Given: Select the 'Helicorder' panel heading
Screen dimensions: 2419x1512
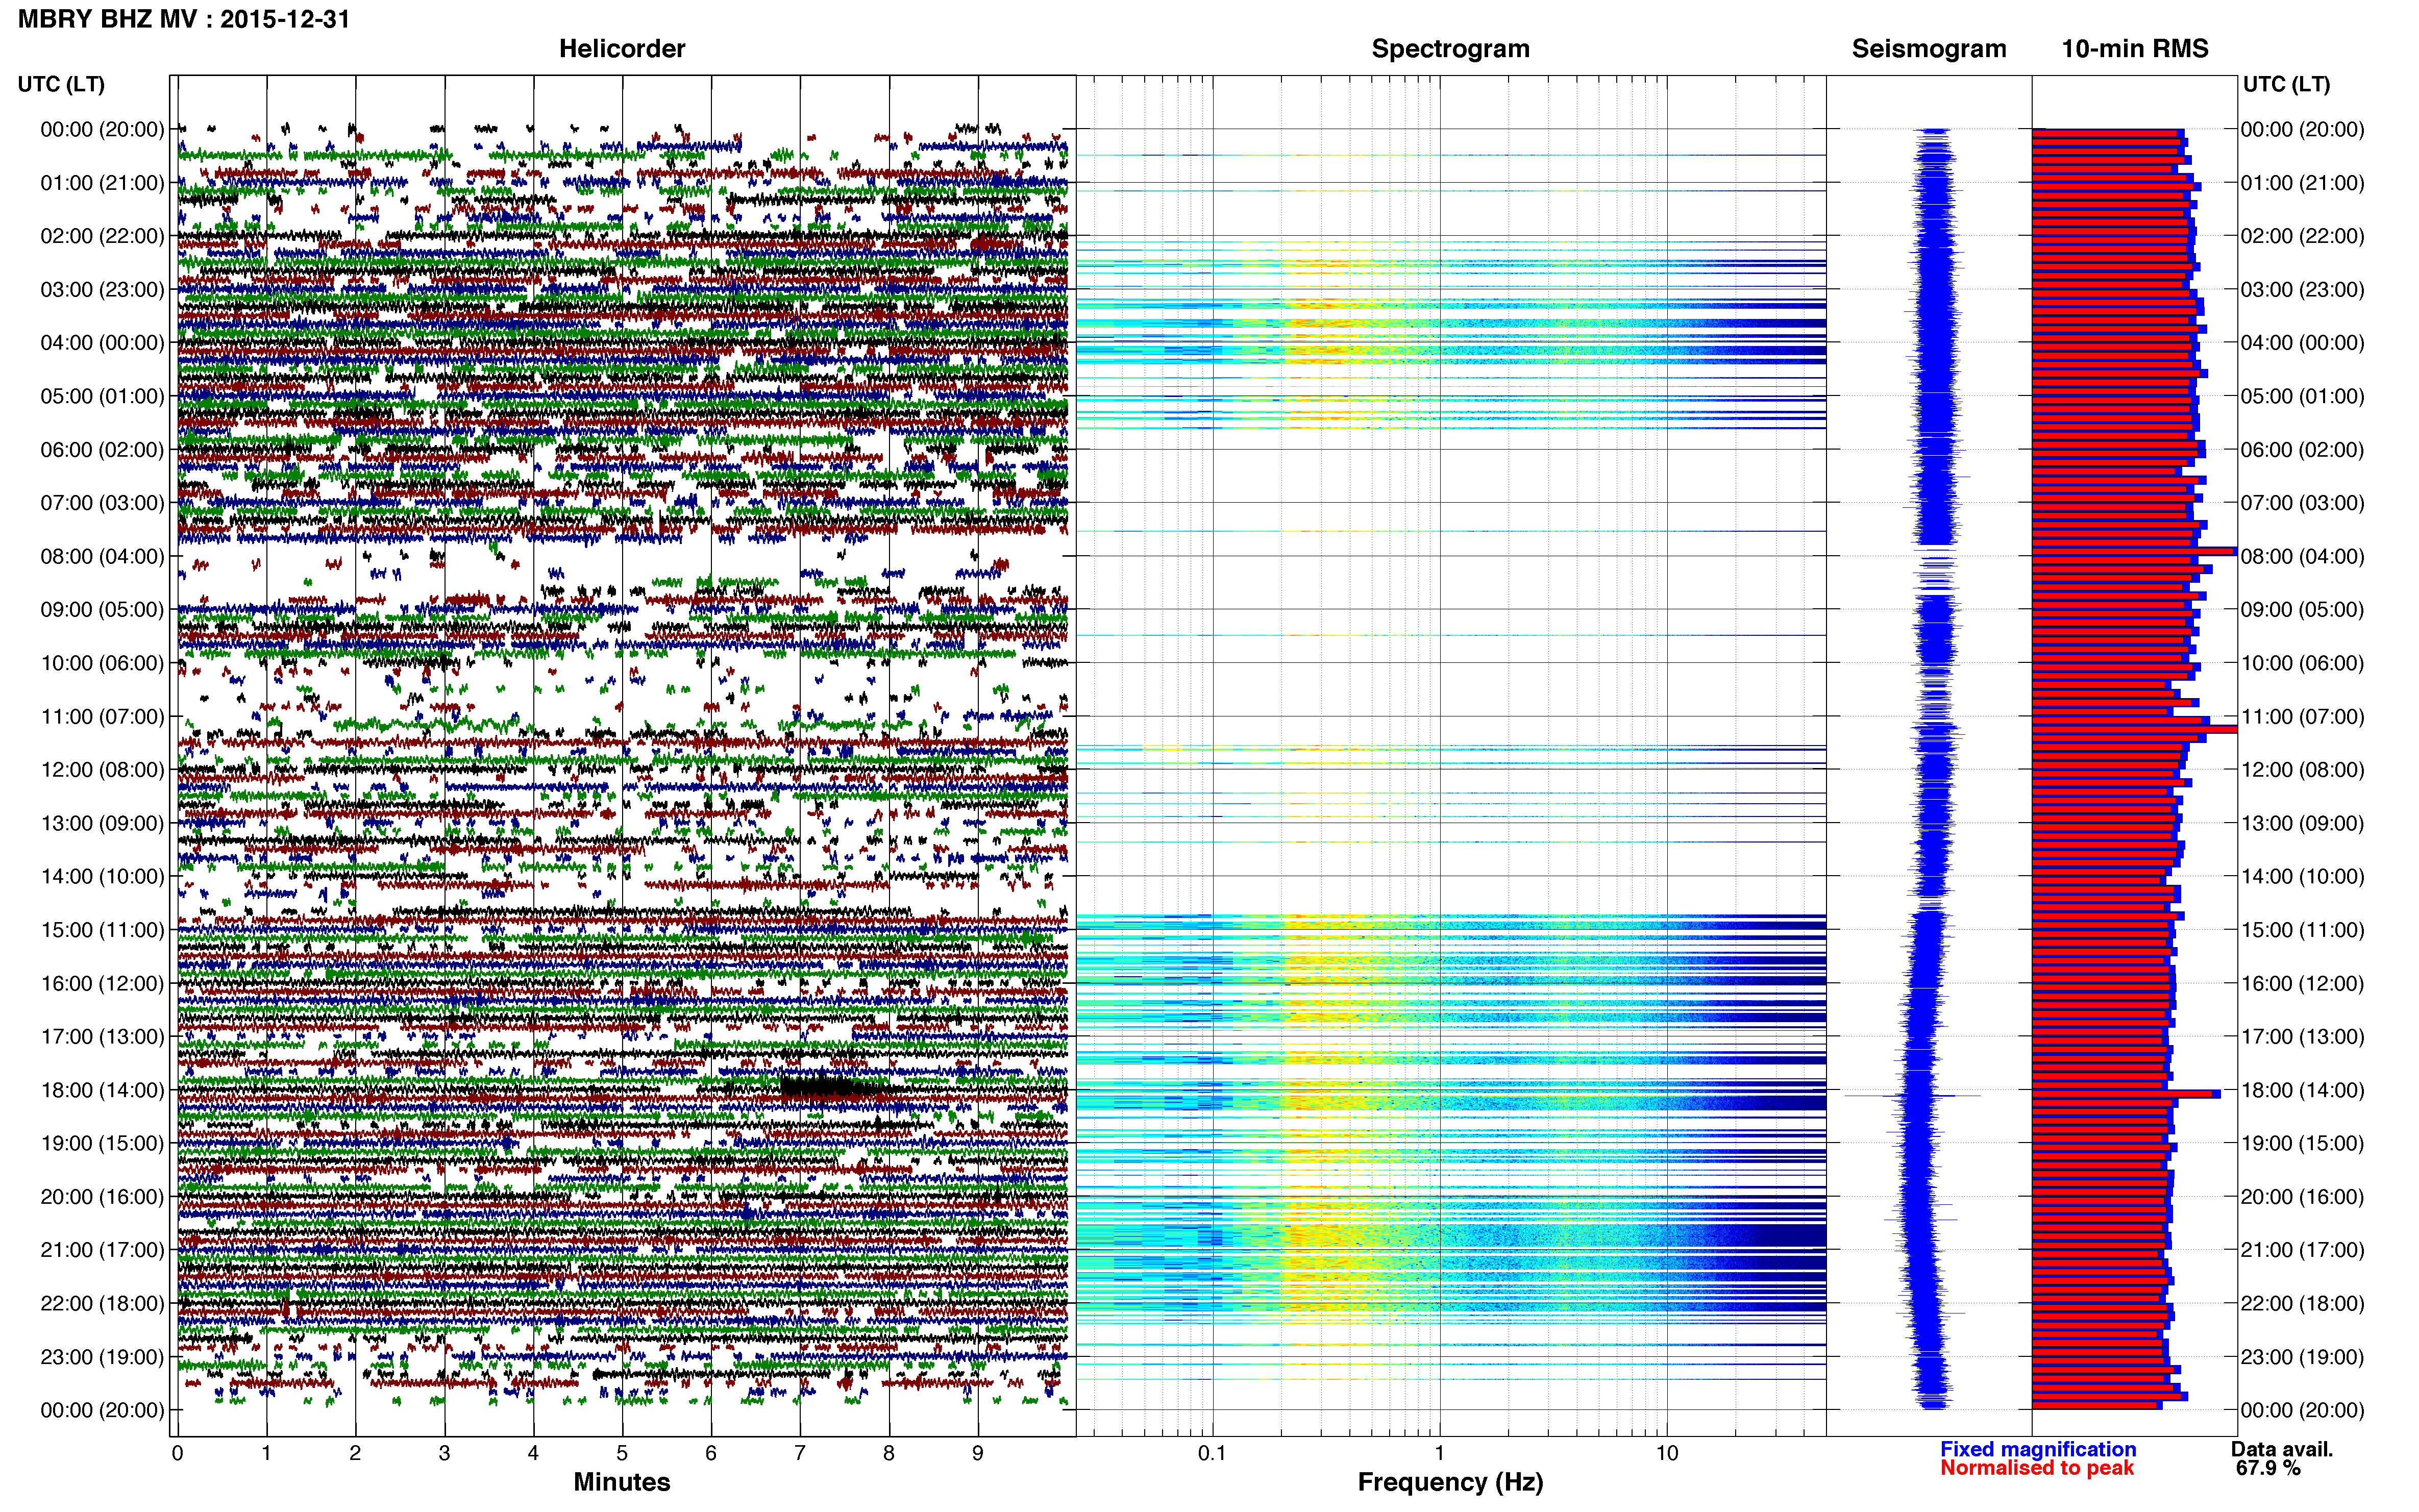Looking at the screenshot, I should tap(622, 48).
